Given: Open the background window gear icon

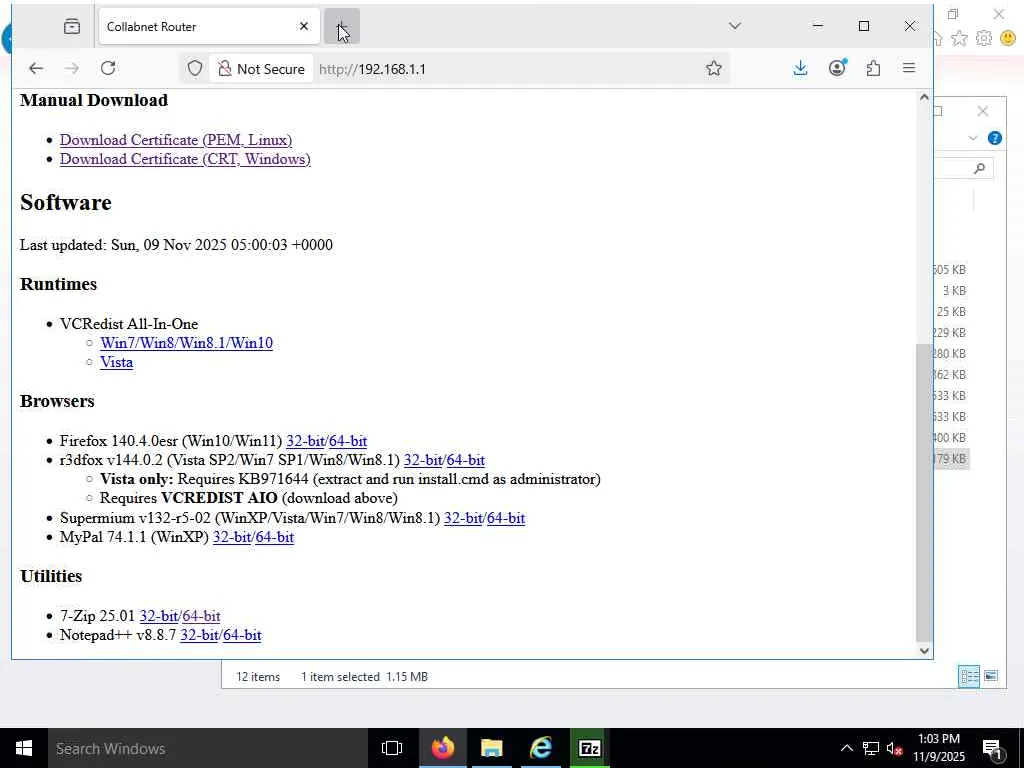Looking at the screenshot, I should [x=984, y=38].
